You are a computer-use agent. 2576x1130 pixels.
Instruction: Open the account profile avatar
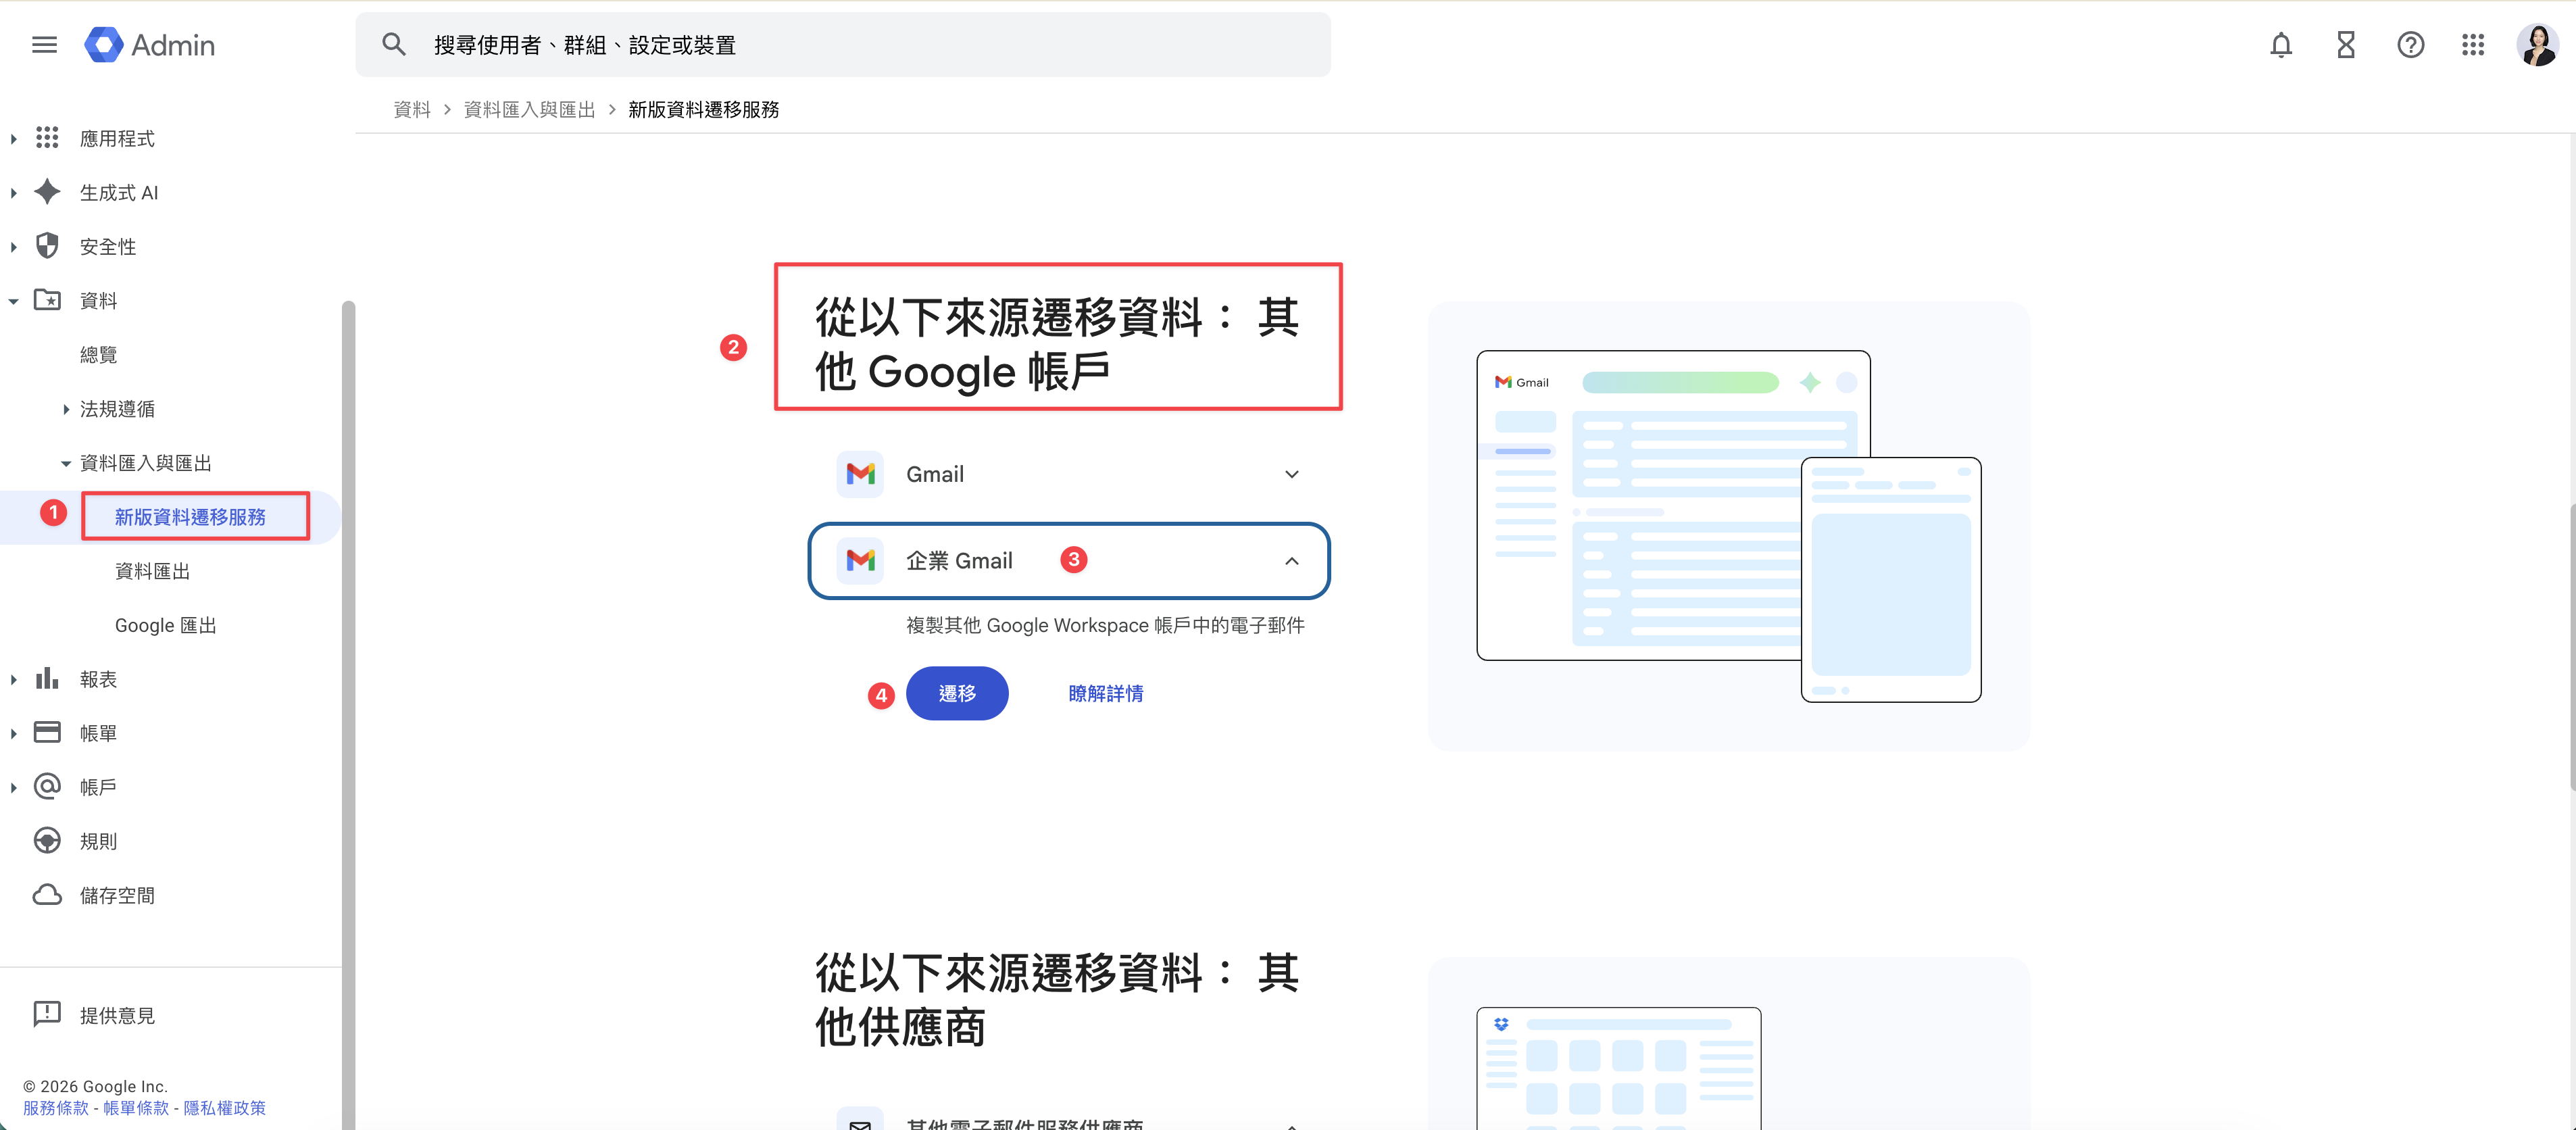point(2537,45)
